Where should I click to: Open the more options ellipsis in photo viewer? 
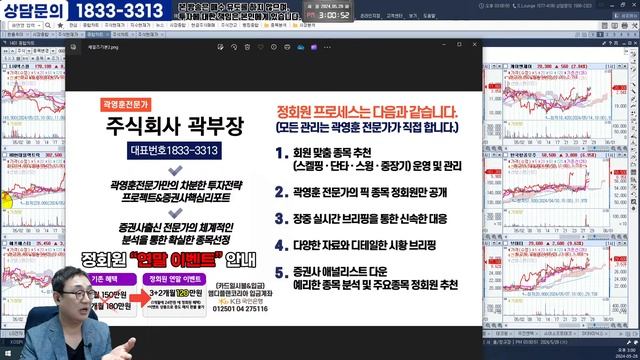pos(327,47)
